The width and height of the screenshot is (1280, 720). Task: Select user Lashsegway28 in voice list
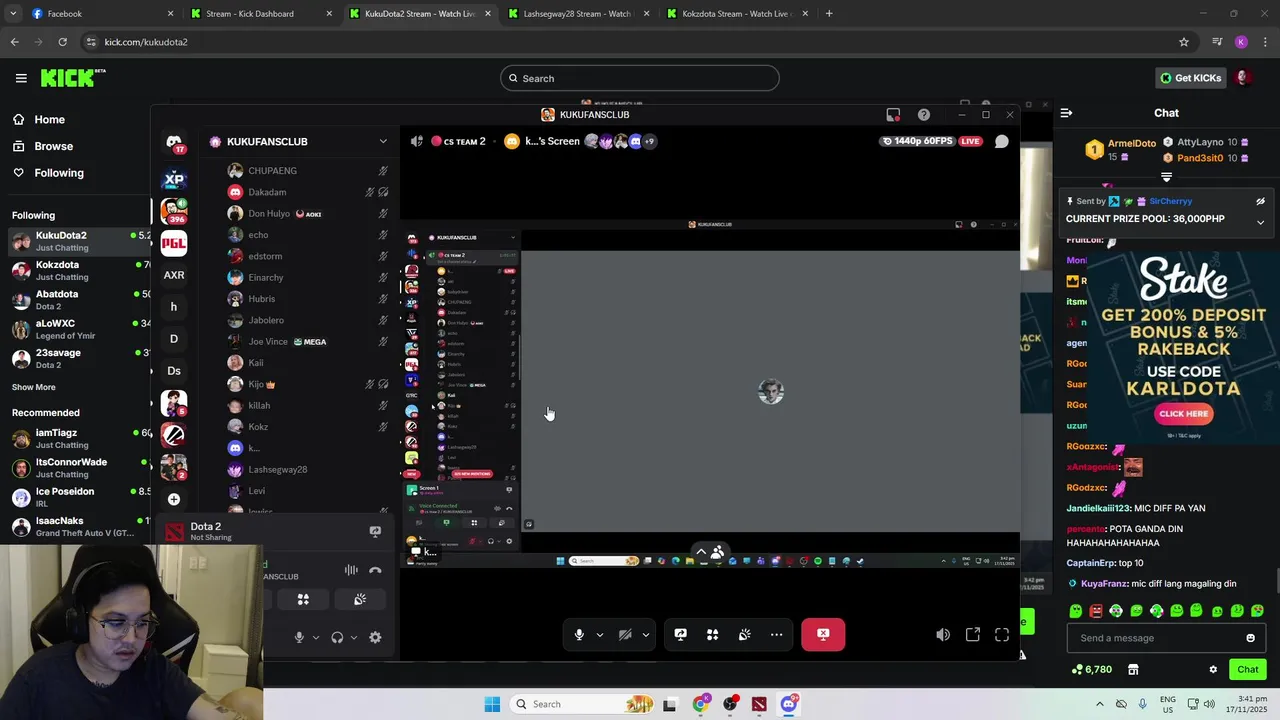(x=278, y=470)
